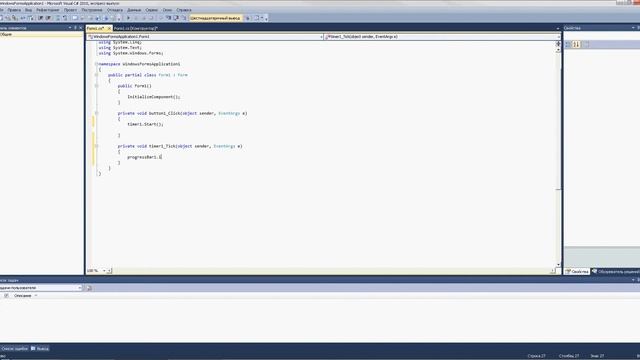Start debugging with the play icon

pos(128,18)
